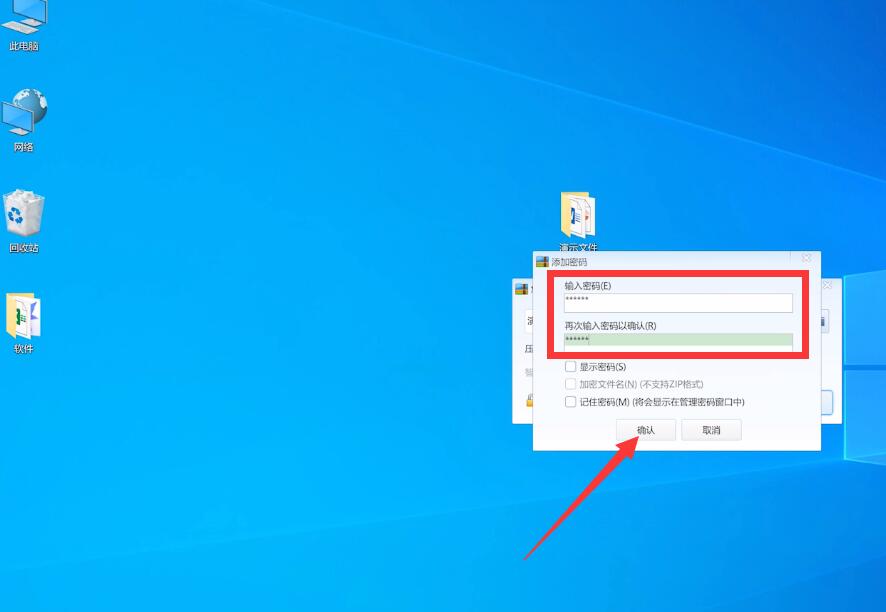Select the 演示文件 folder icon
This screenshot has width=886, height=612.
577,215
